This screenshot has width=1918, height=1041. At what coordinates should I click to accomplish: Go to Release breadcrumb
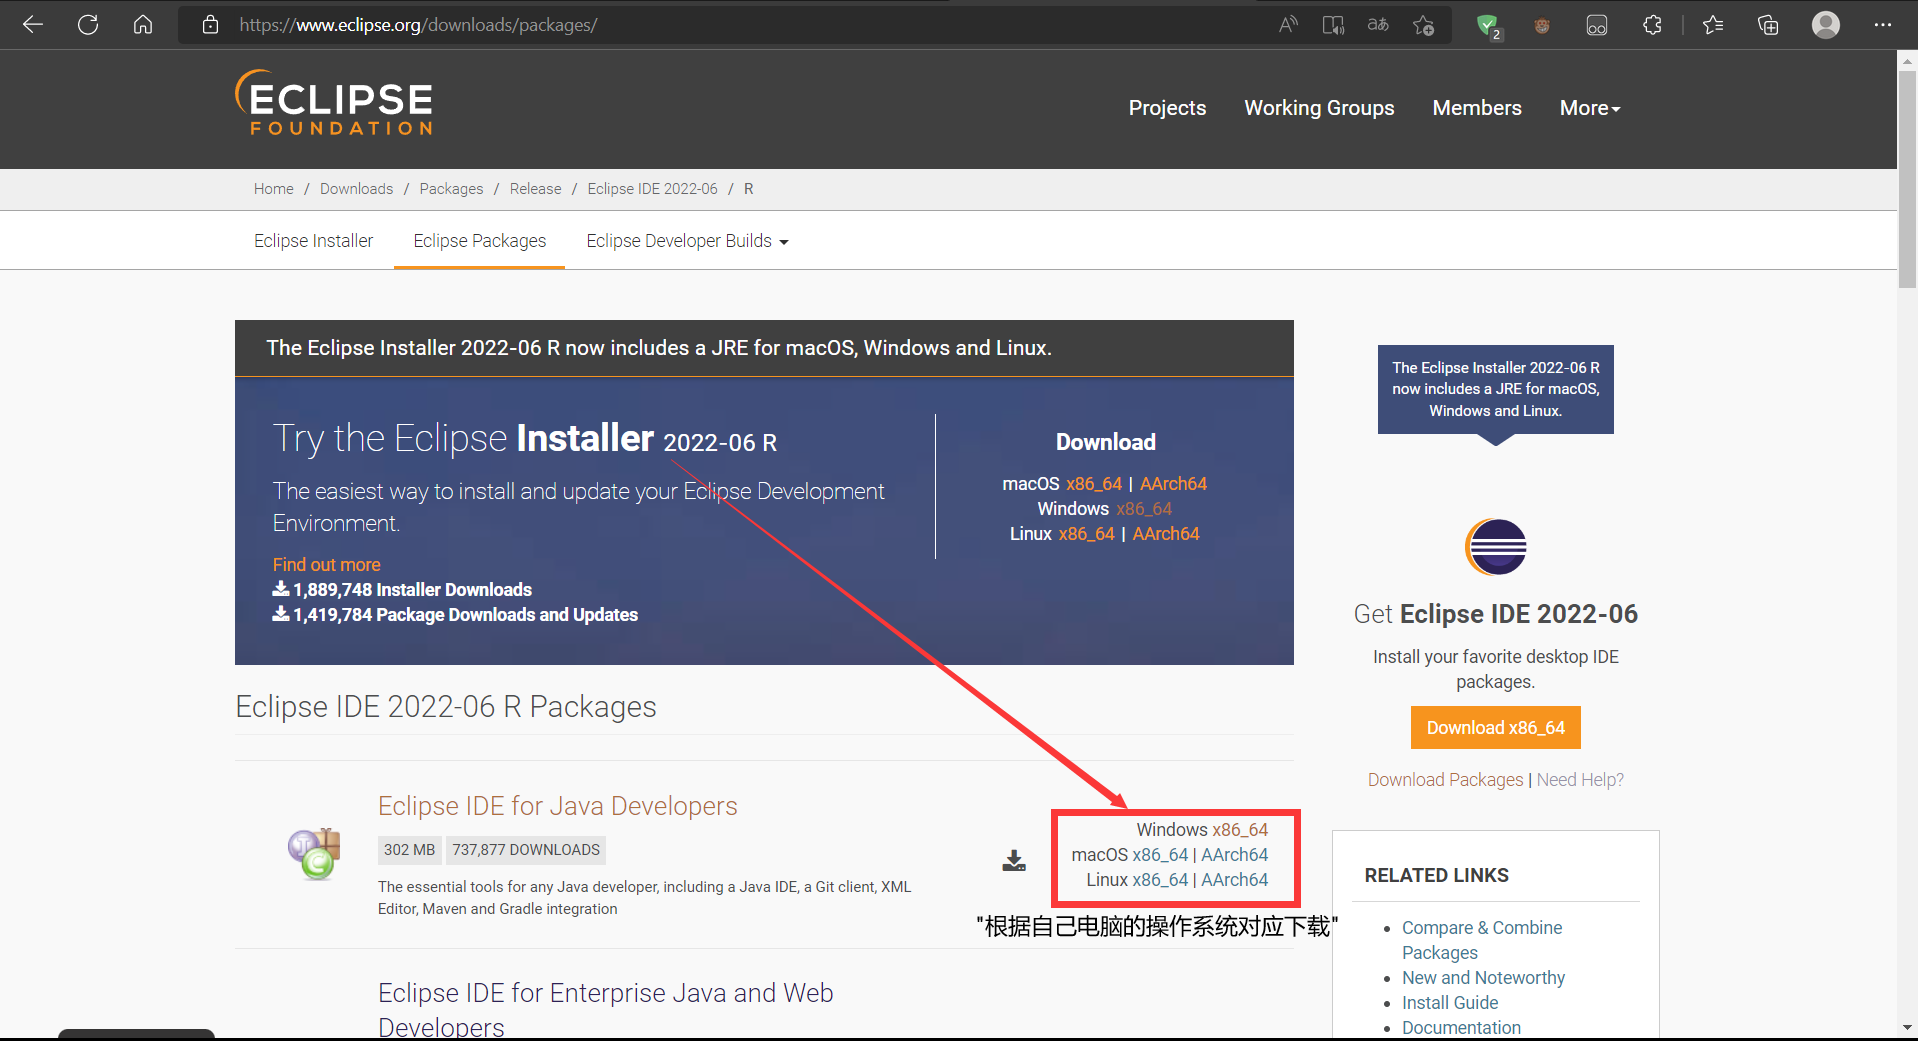[535, 189]
